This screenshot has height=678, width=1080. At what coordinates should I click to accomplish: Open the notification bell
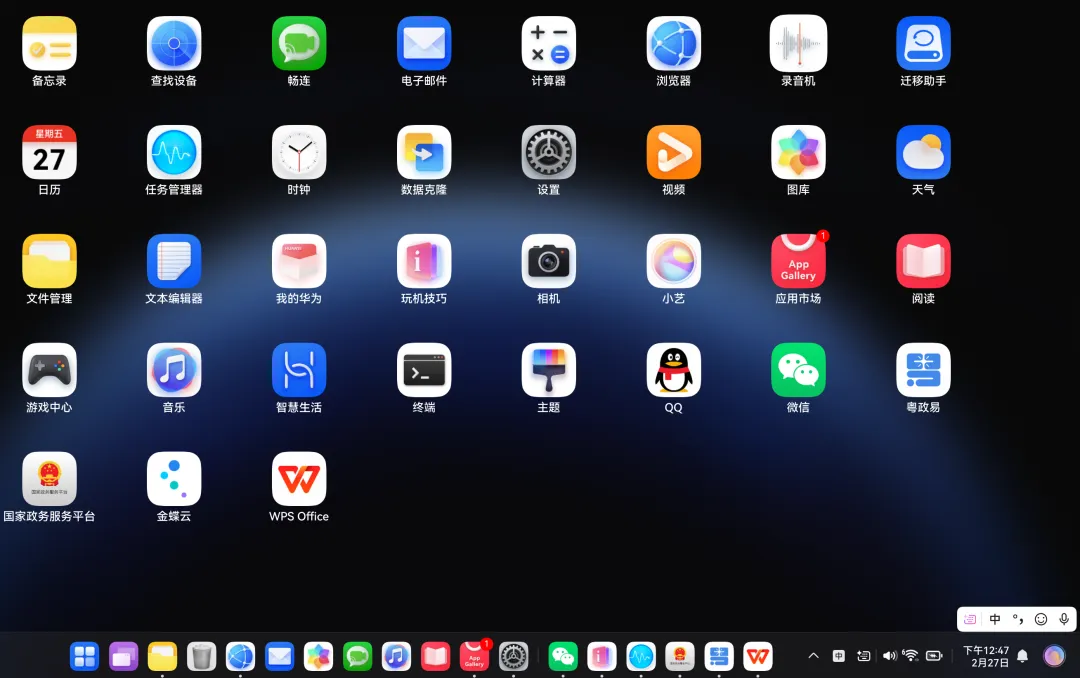click(x=1022, y=656)
